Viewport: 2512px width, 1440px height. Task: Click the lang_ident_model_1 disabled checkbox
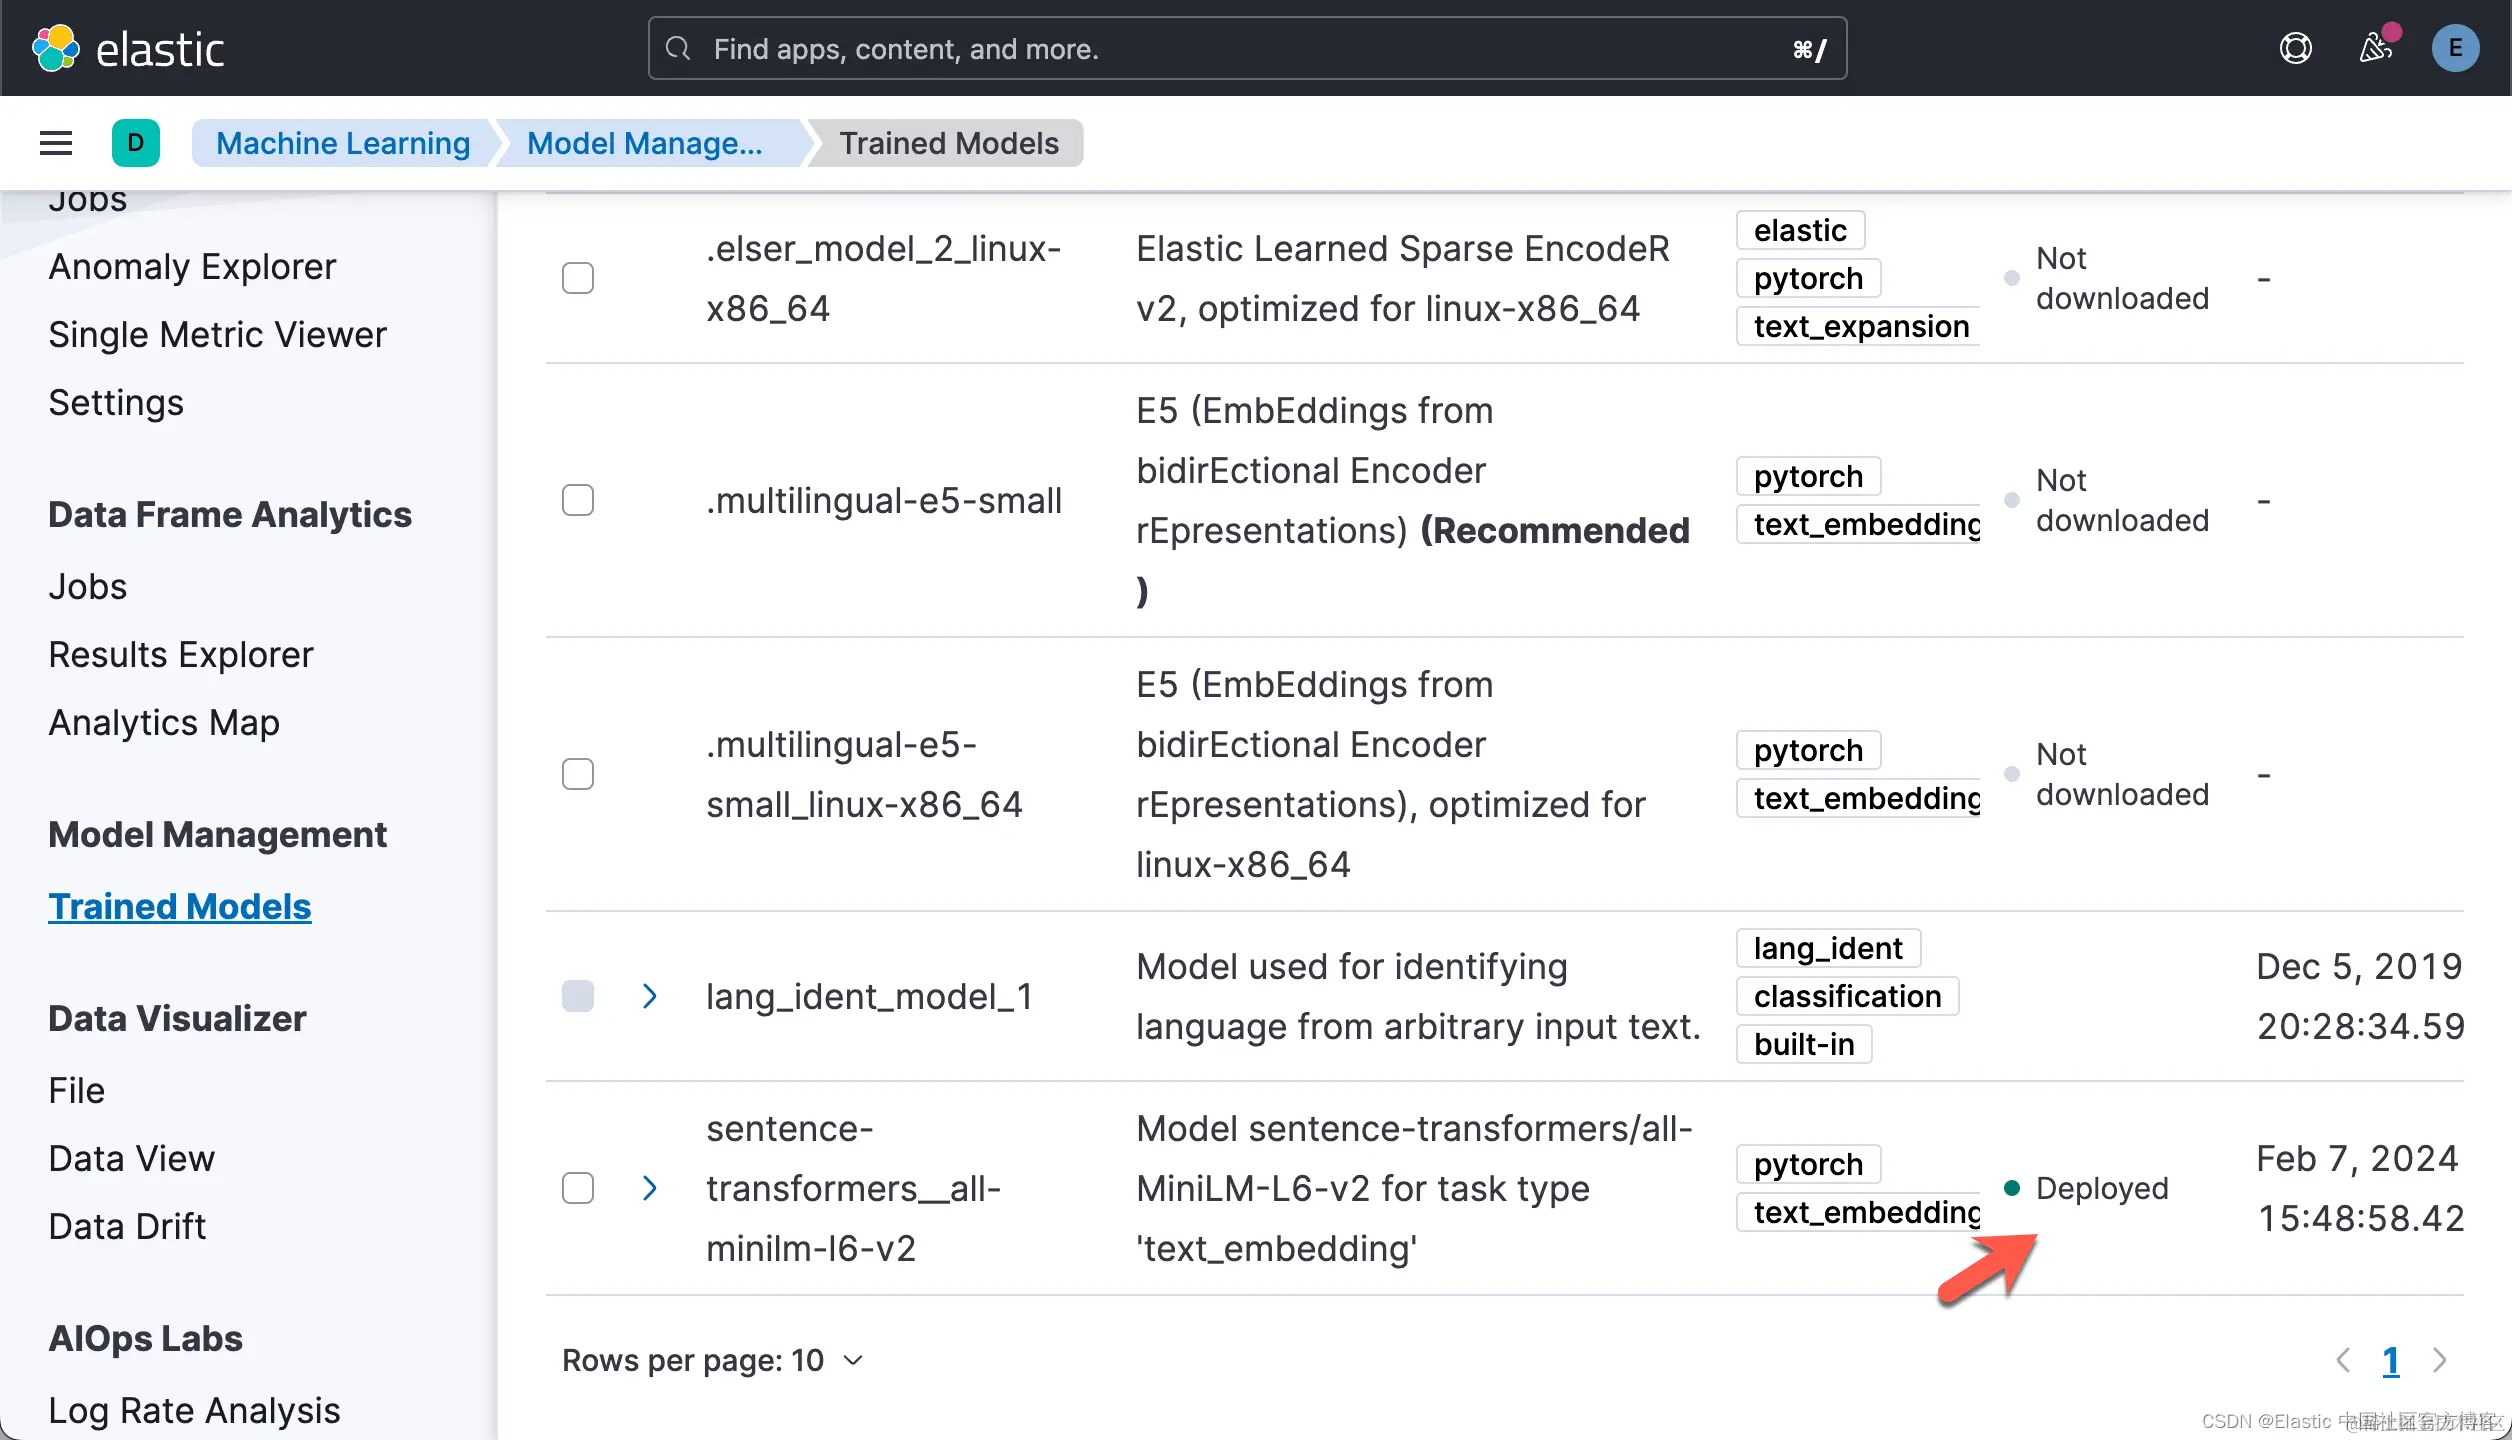578,996
